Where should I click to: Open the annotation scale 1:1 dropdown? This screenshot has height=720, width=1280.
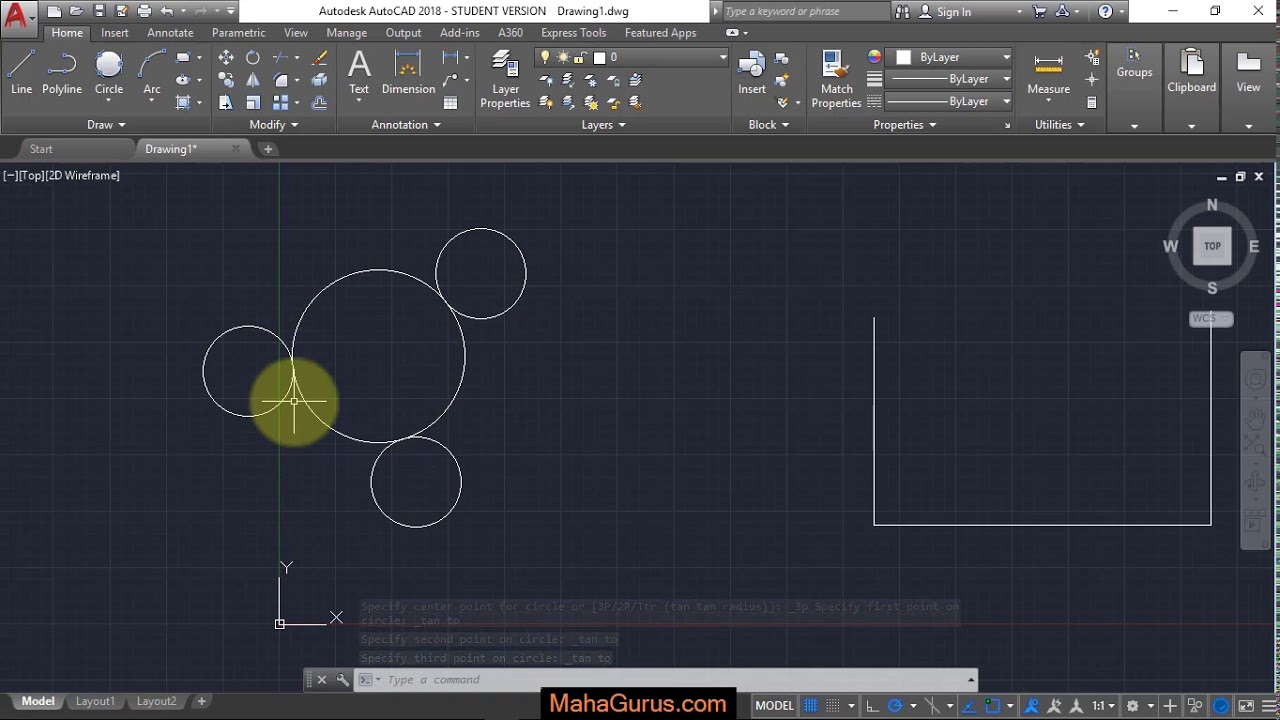pos(1103,706)
